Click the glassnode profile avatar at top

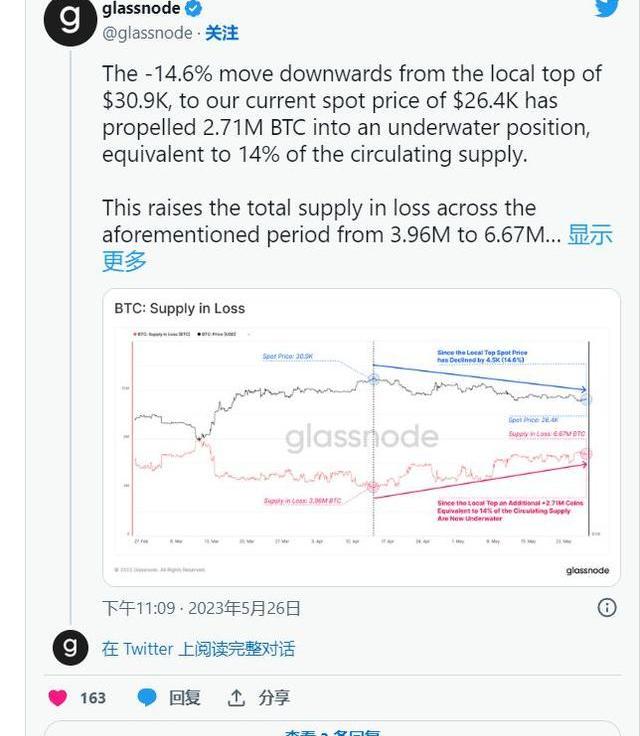(x=70, y=20)
